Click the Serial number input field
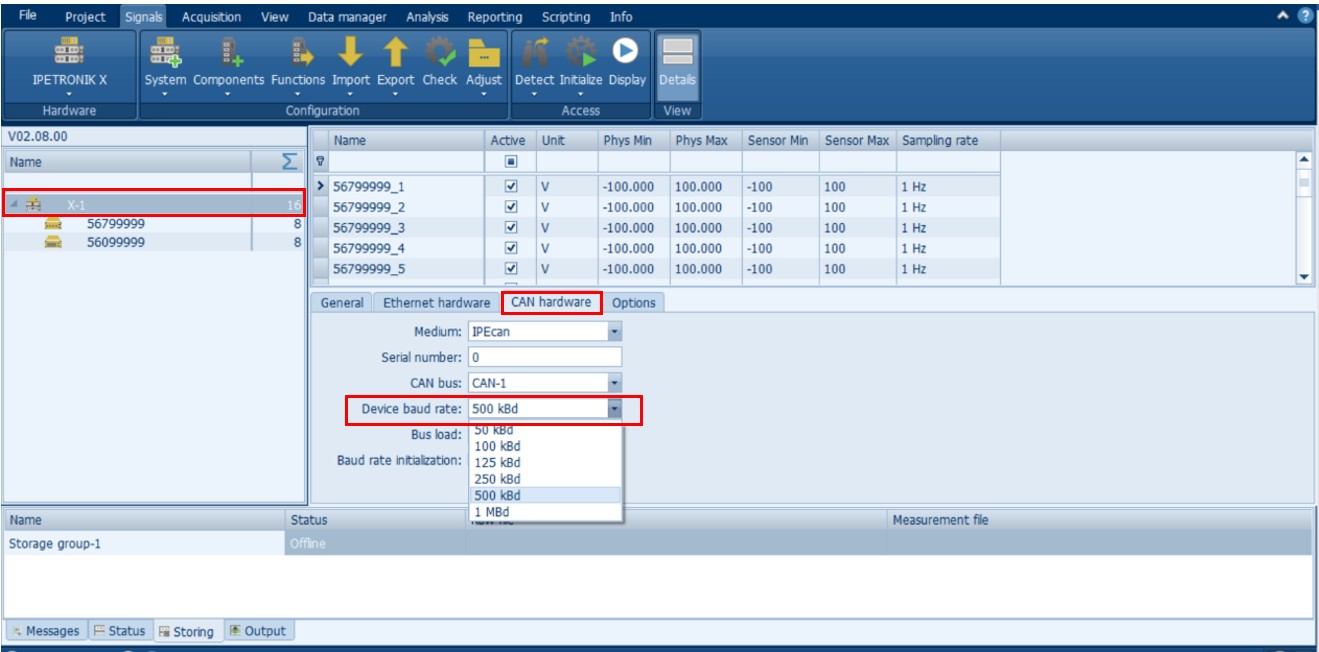This screenshot has height=652, width=1319. 544,357
